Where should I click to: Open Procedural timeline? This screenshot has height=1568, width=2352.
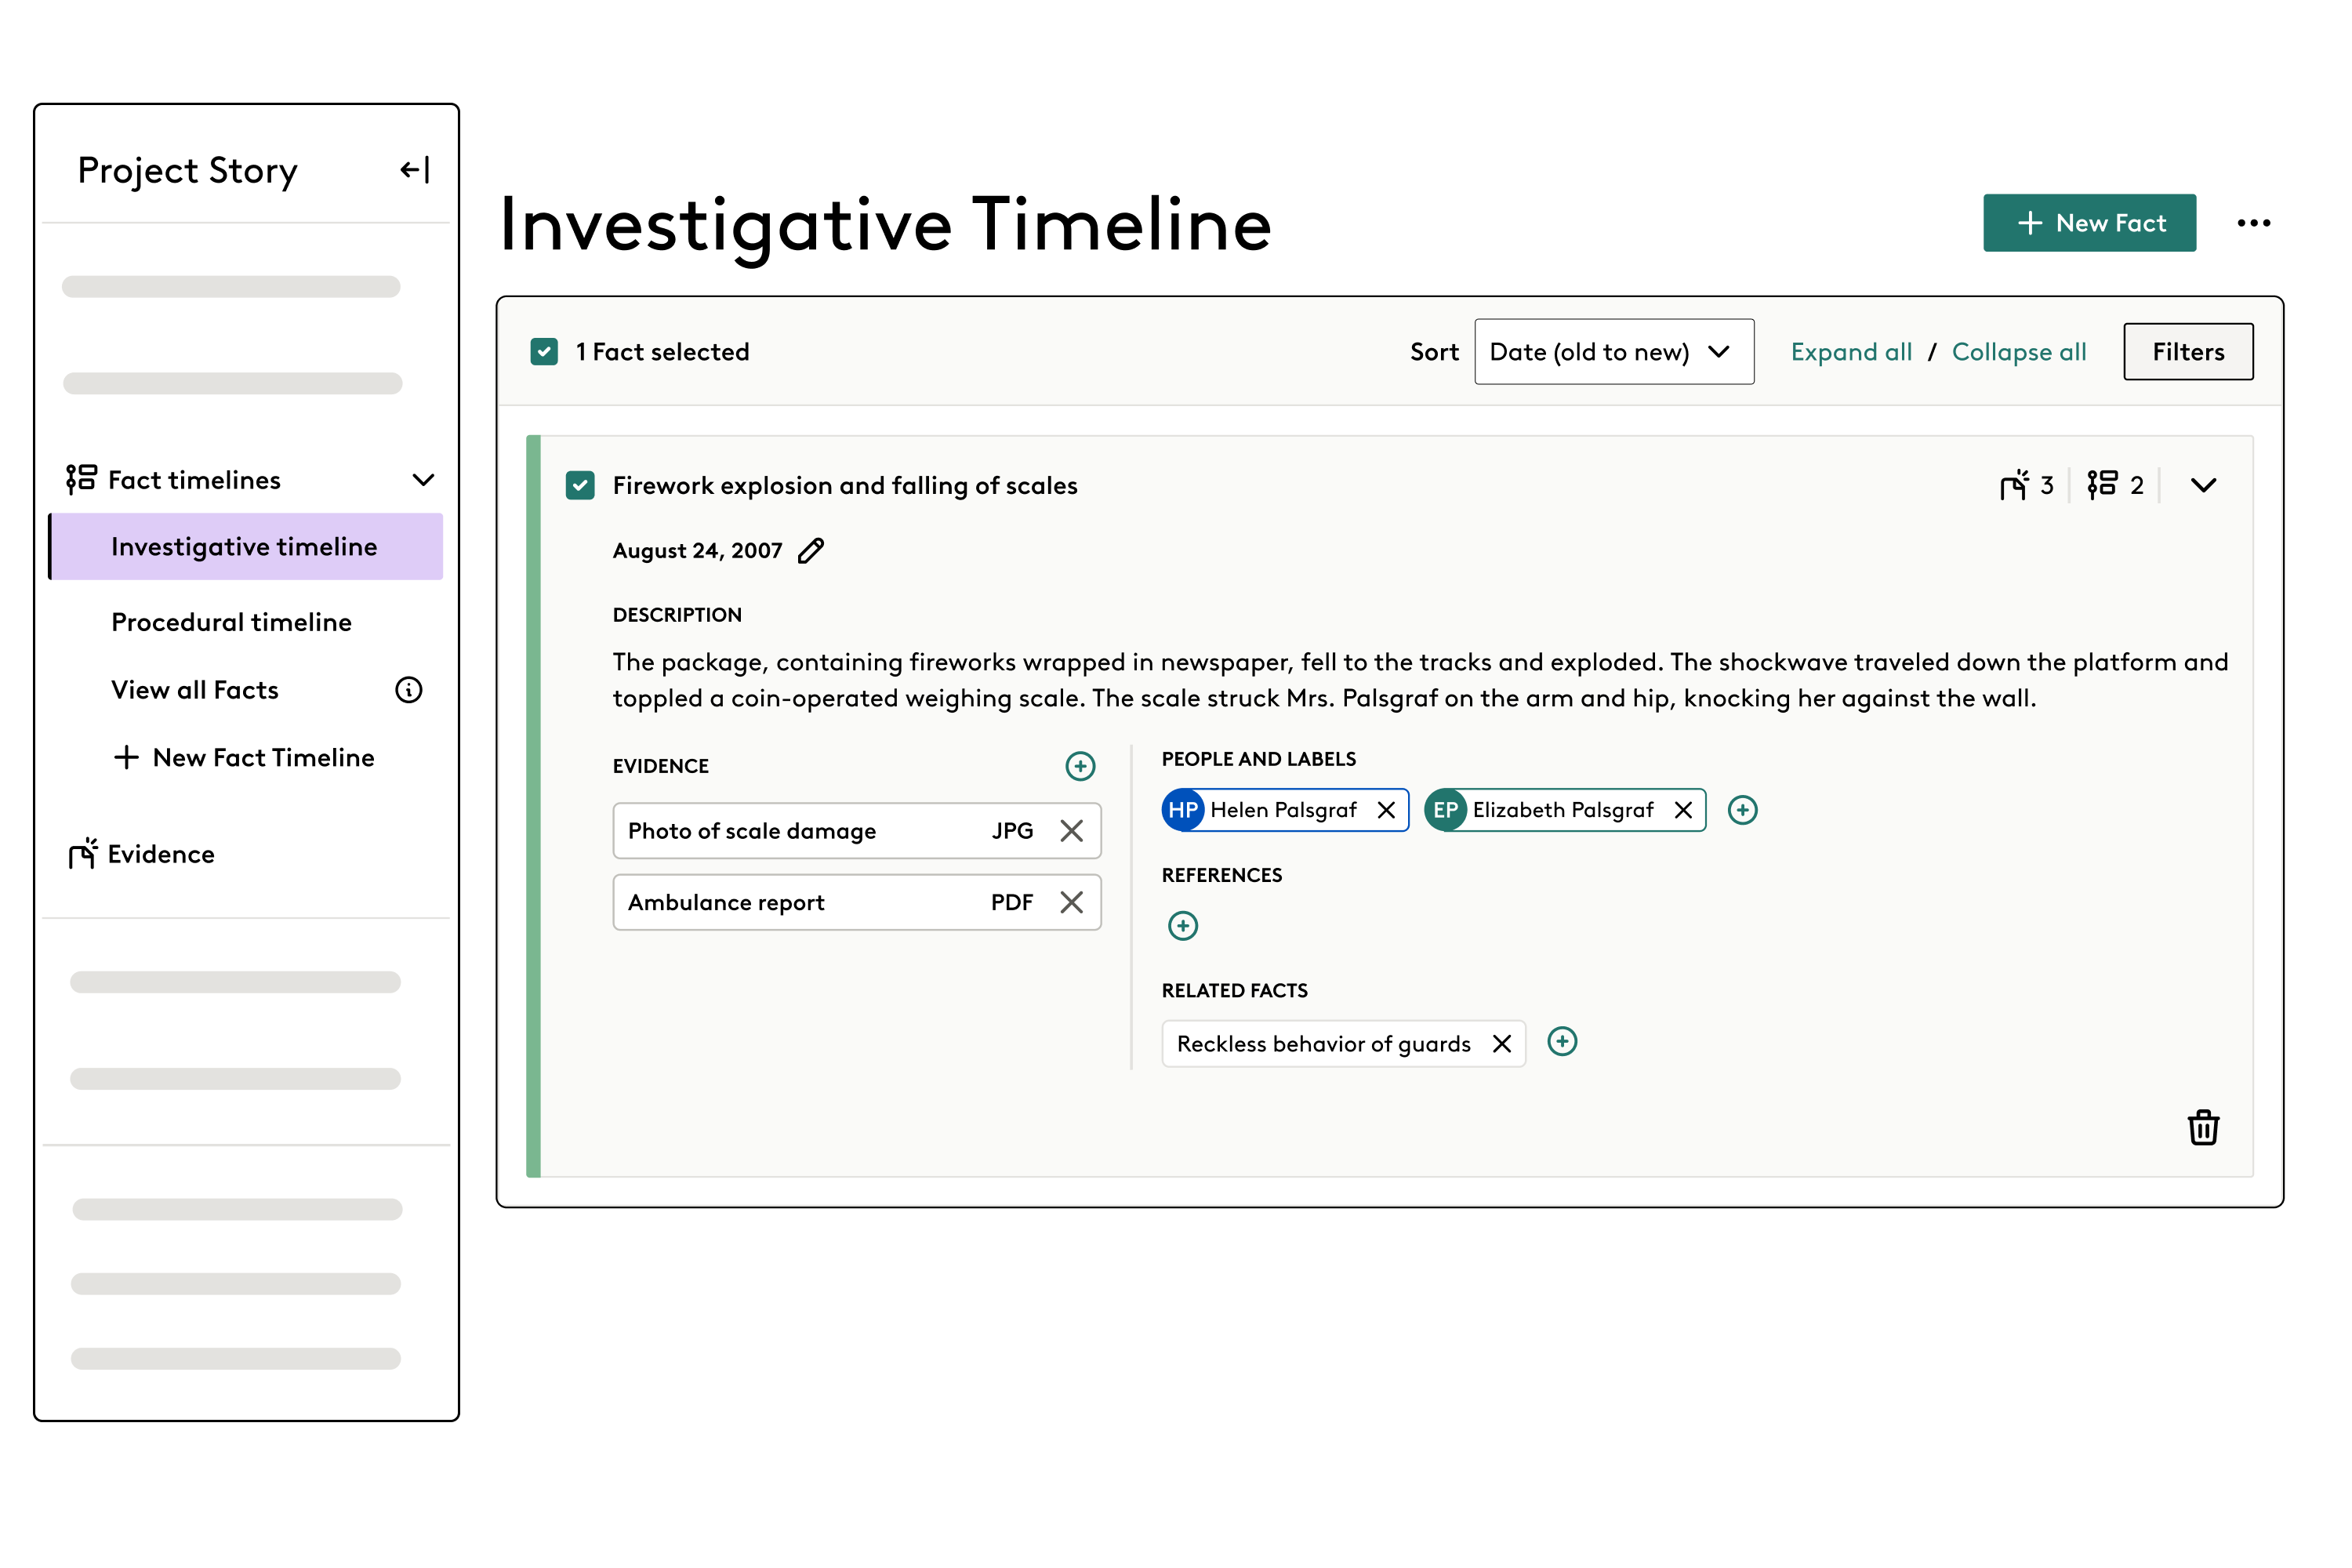coord(231,622)
